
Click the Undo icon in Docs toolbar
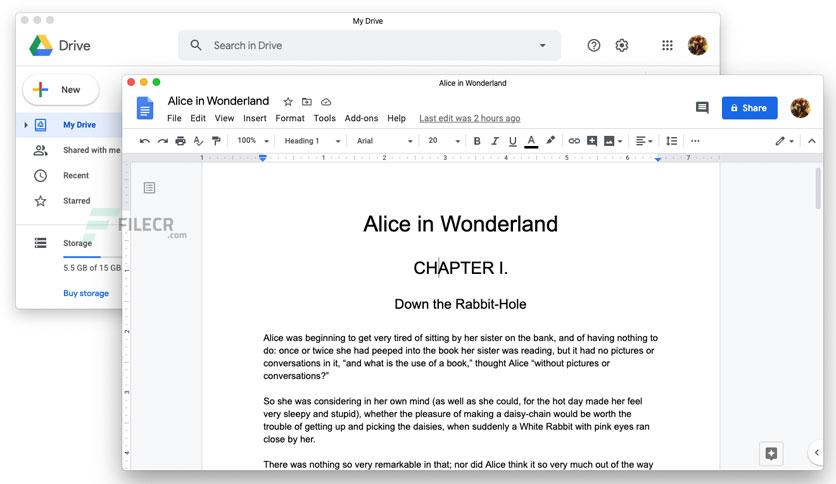point(144,141)
